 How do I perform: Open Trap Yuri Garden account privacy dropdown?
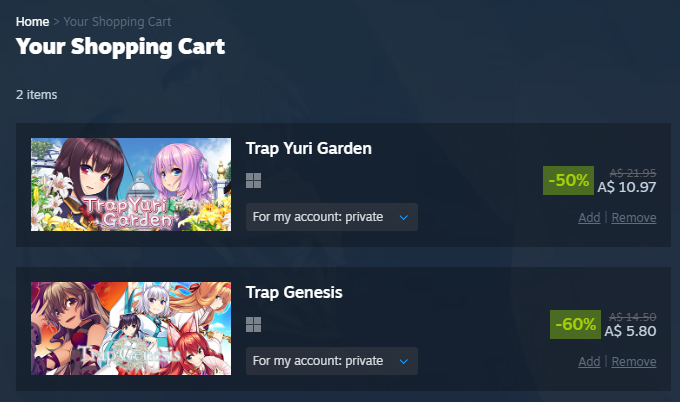[332, 217]
